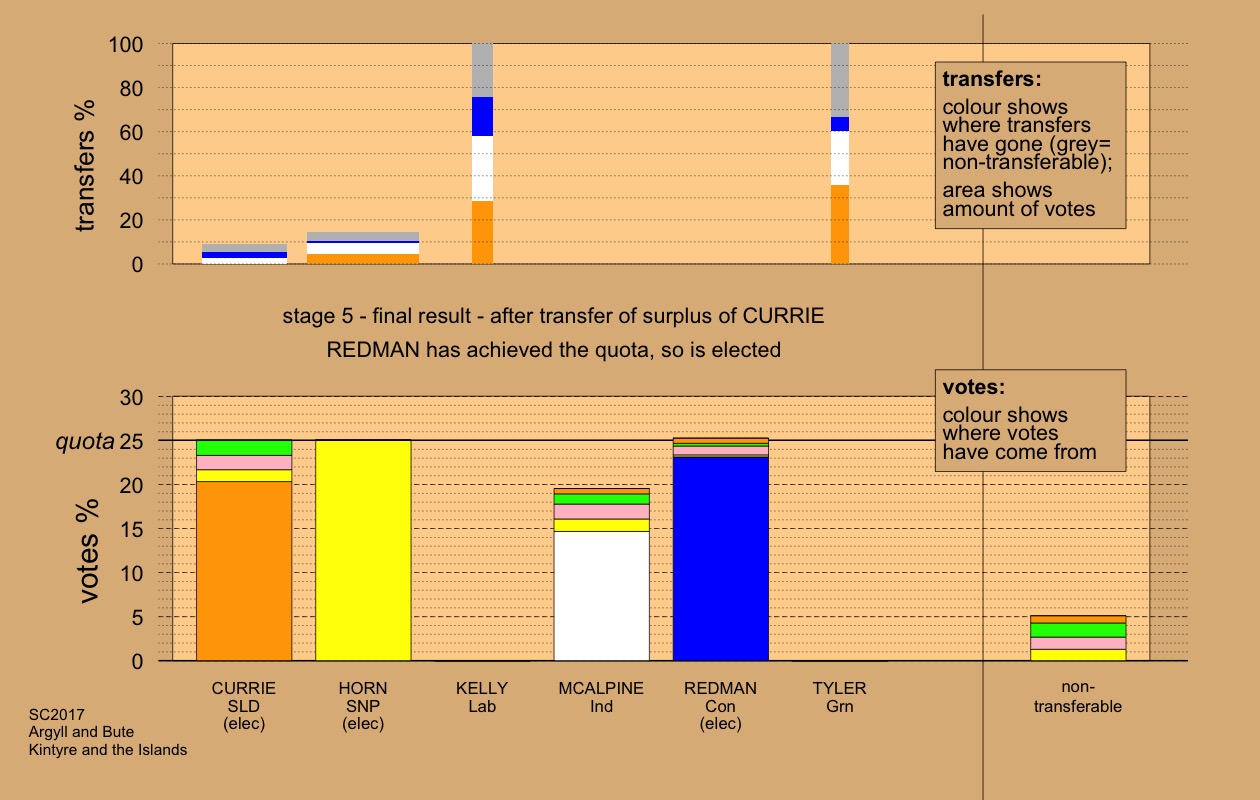Click the grey top of KELLY's transfer bar
Screen dimensions: 1260x800
(x=482, y=70)
